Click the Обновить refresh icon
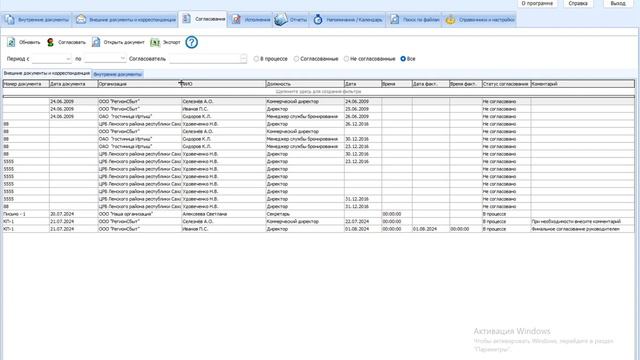 11,42
